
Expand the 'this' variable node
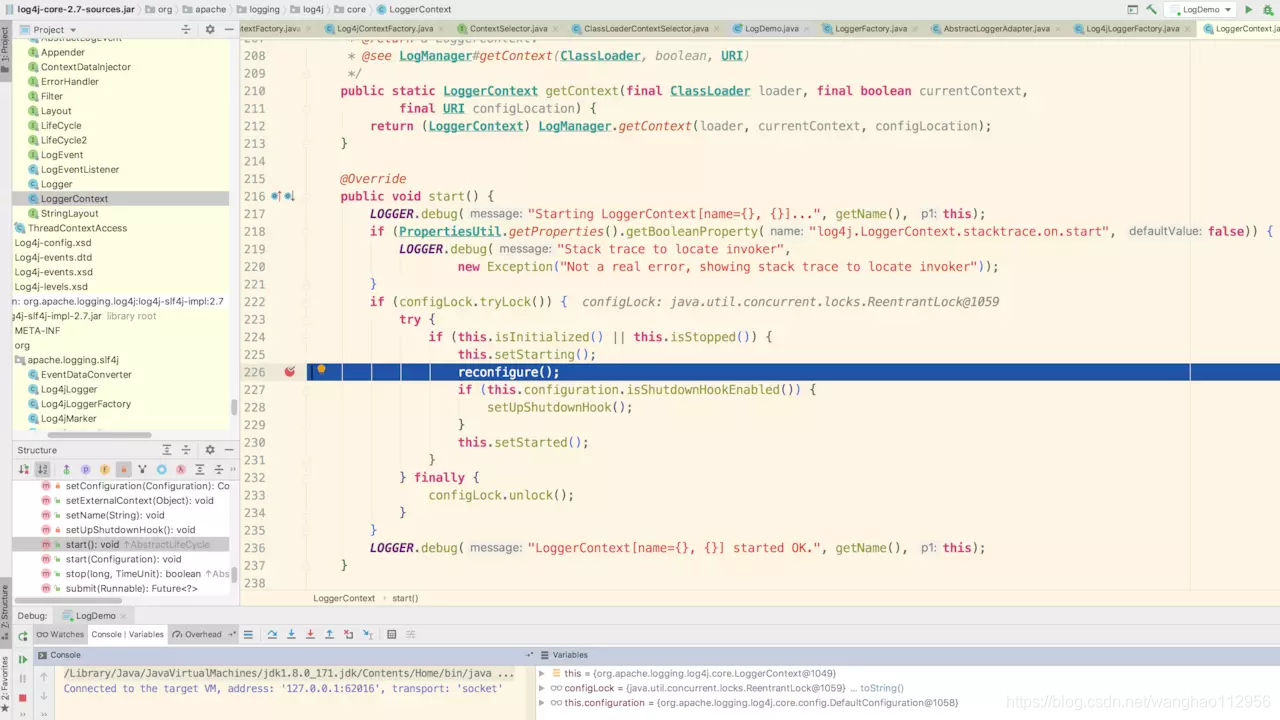pos(543,674)
